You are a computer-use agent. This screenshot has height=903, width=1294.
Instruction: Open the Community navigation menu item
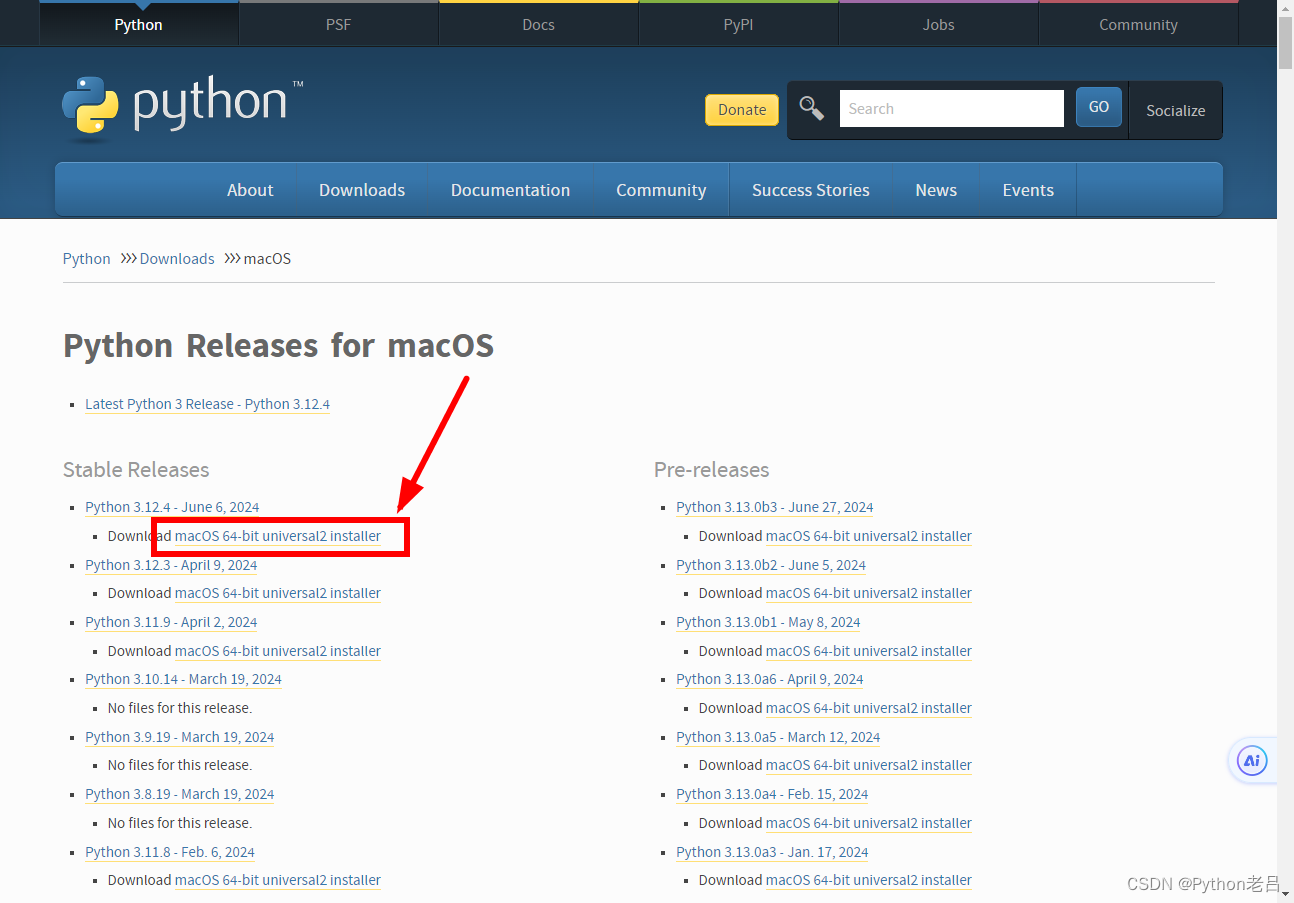(661, 190)
